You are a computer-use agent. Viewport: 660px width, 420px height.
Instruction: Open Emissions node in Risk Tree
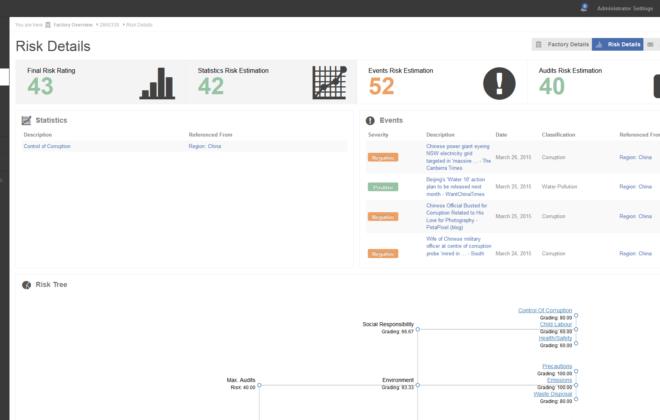click(559, 380)
